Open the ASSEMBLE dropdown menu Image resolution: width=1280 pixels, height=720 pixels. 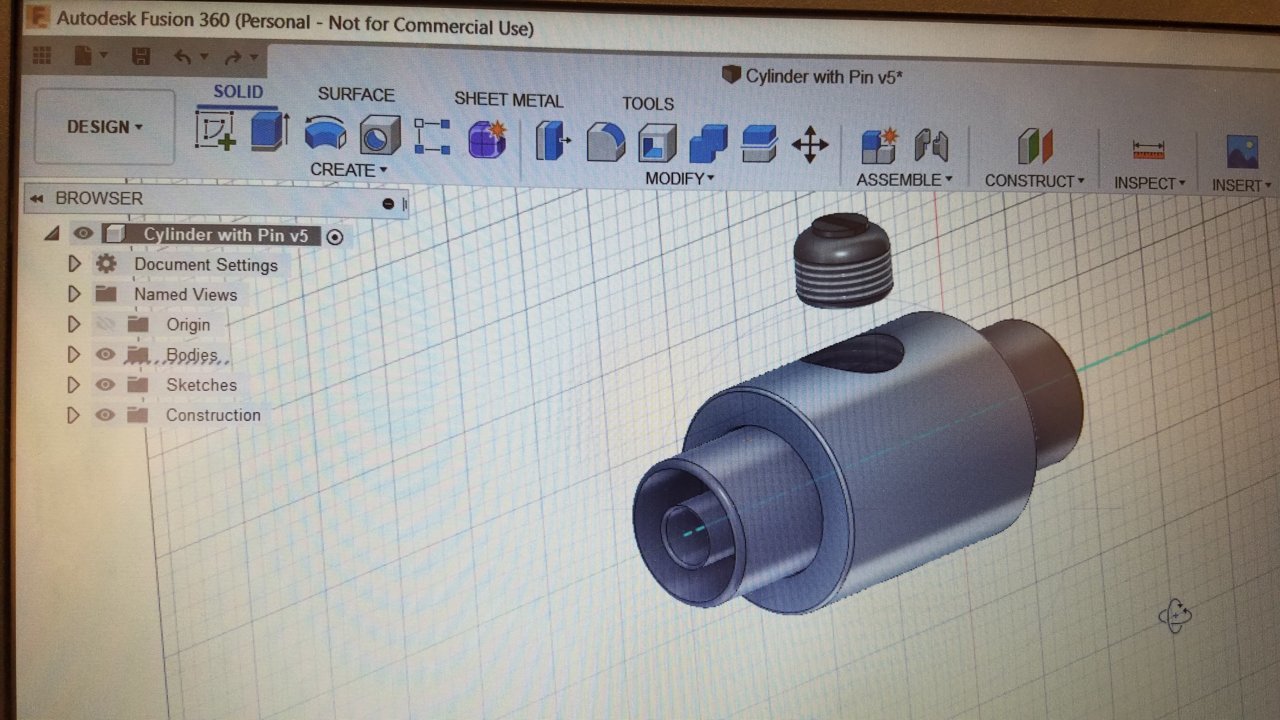[904, 180]
